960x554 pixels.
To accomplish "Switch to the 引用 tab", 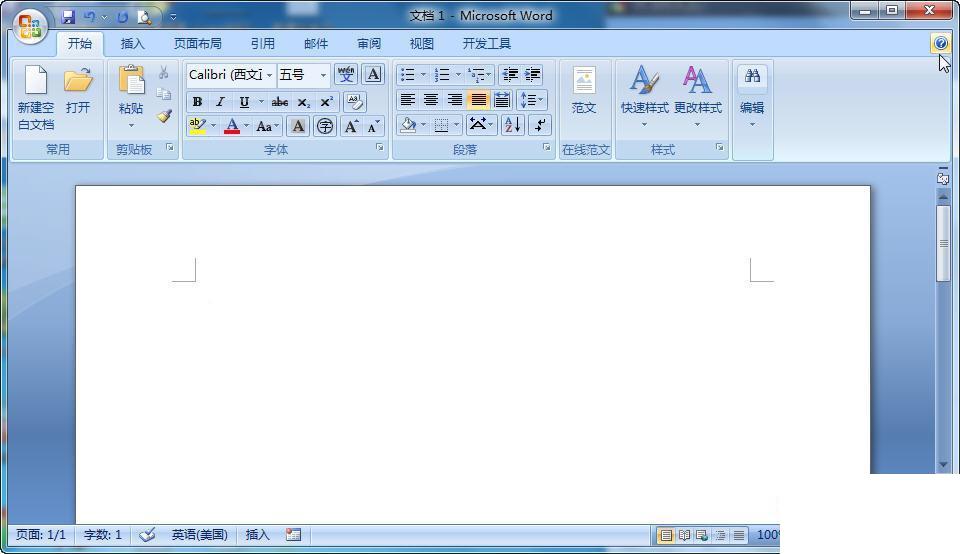I will coord(262,43).
